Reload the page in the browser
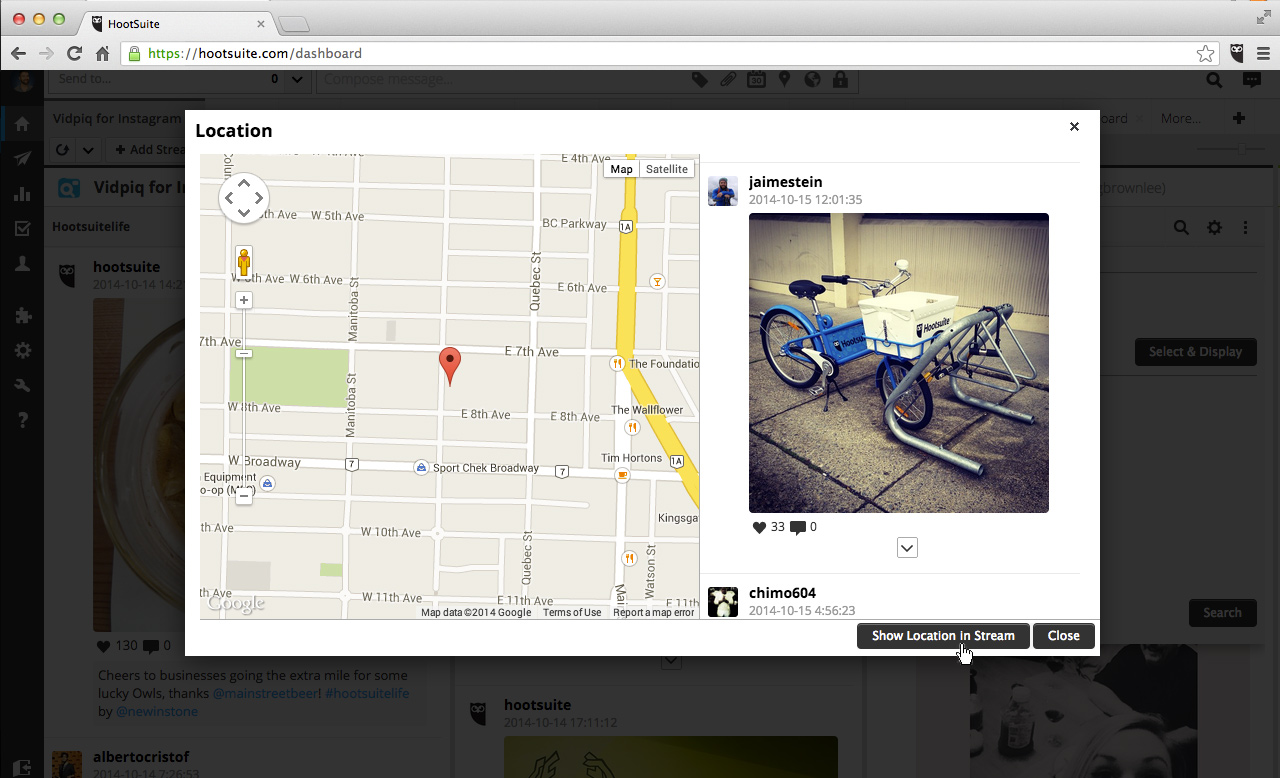The width and height of the screenshot is (1280, 778). (74, 53)
